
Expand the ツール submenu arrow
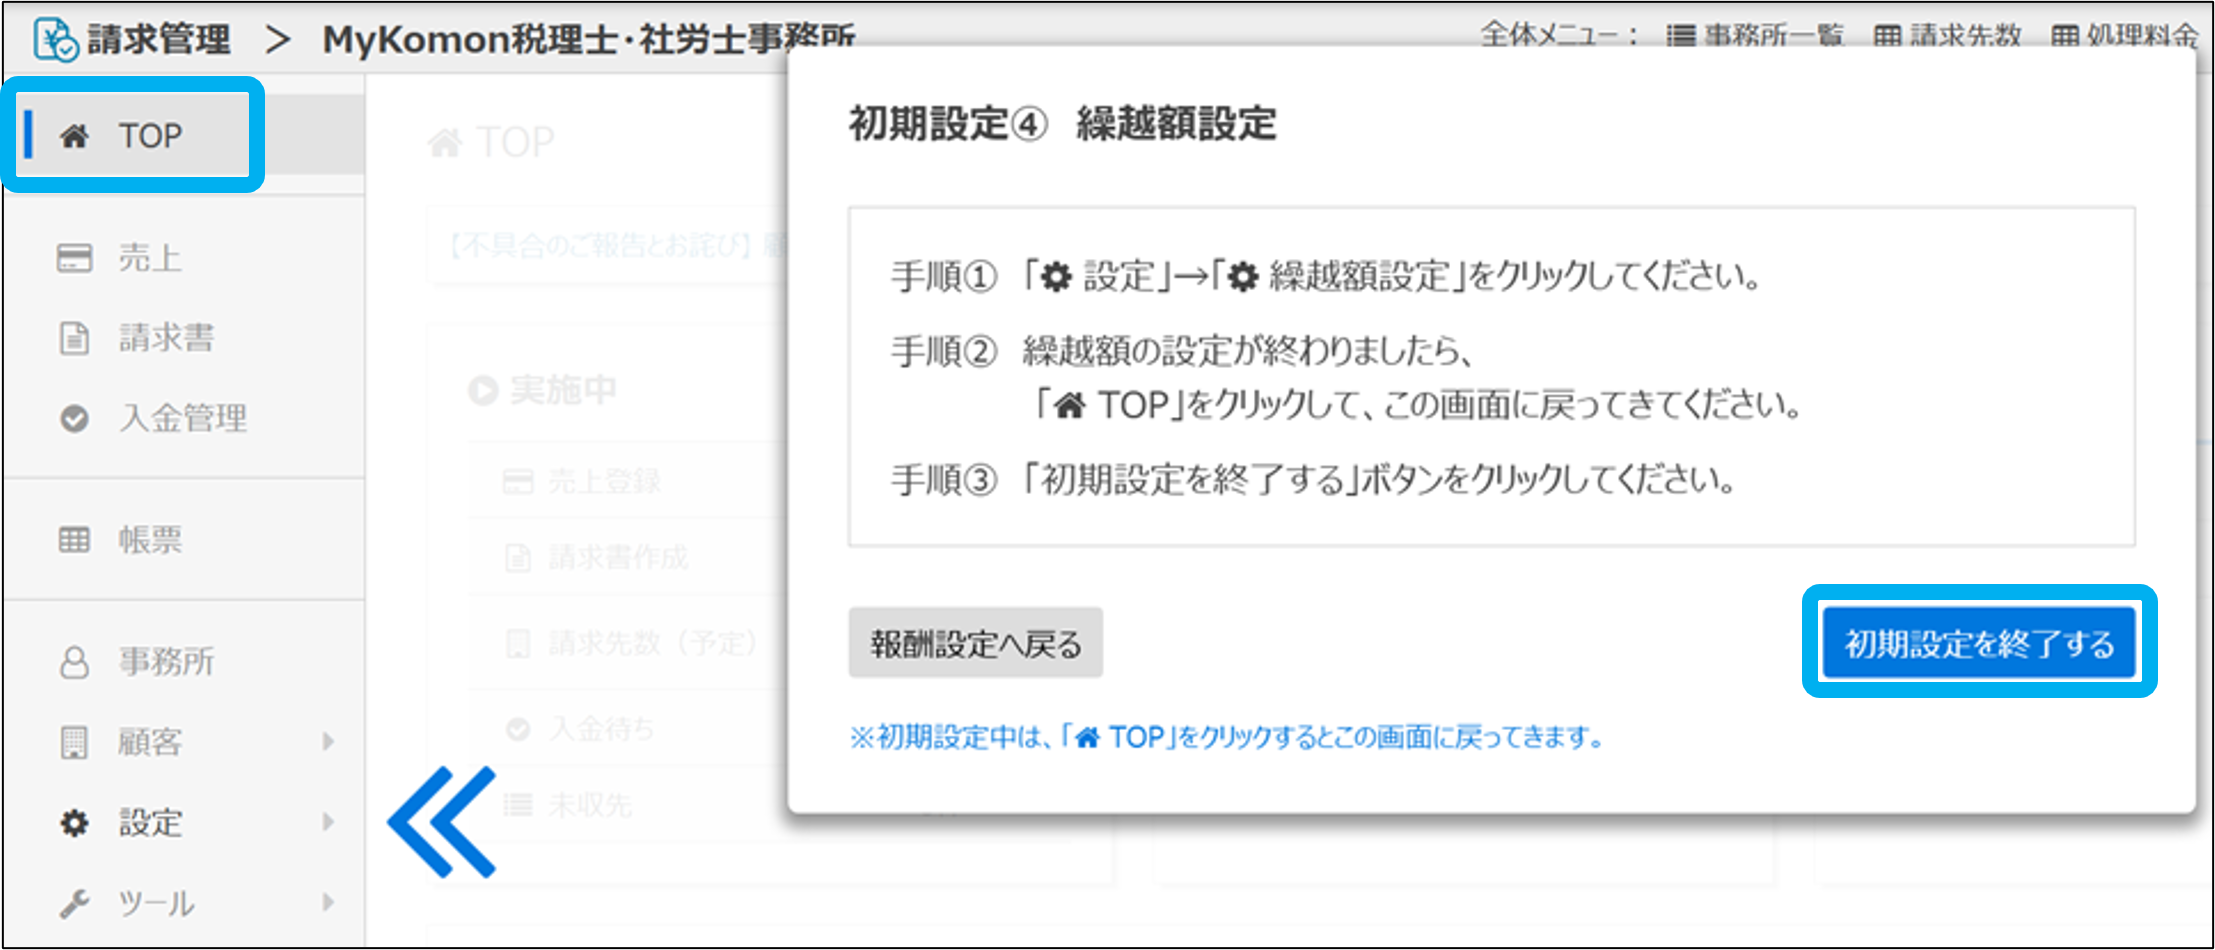click(x=328, y=904)
